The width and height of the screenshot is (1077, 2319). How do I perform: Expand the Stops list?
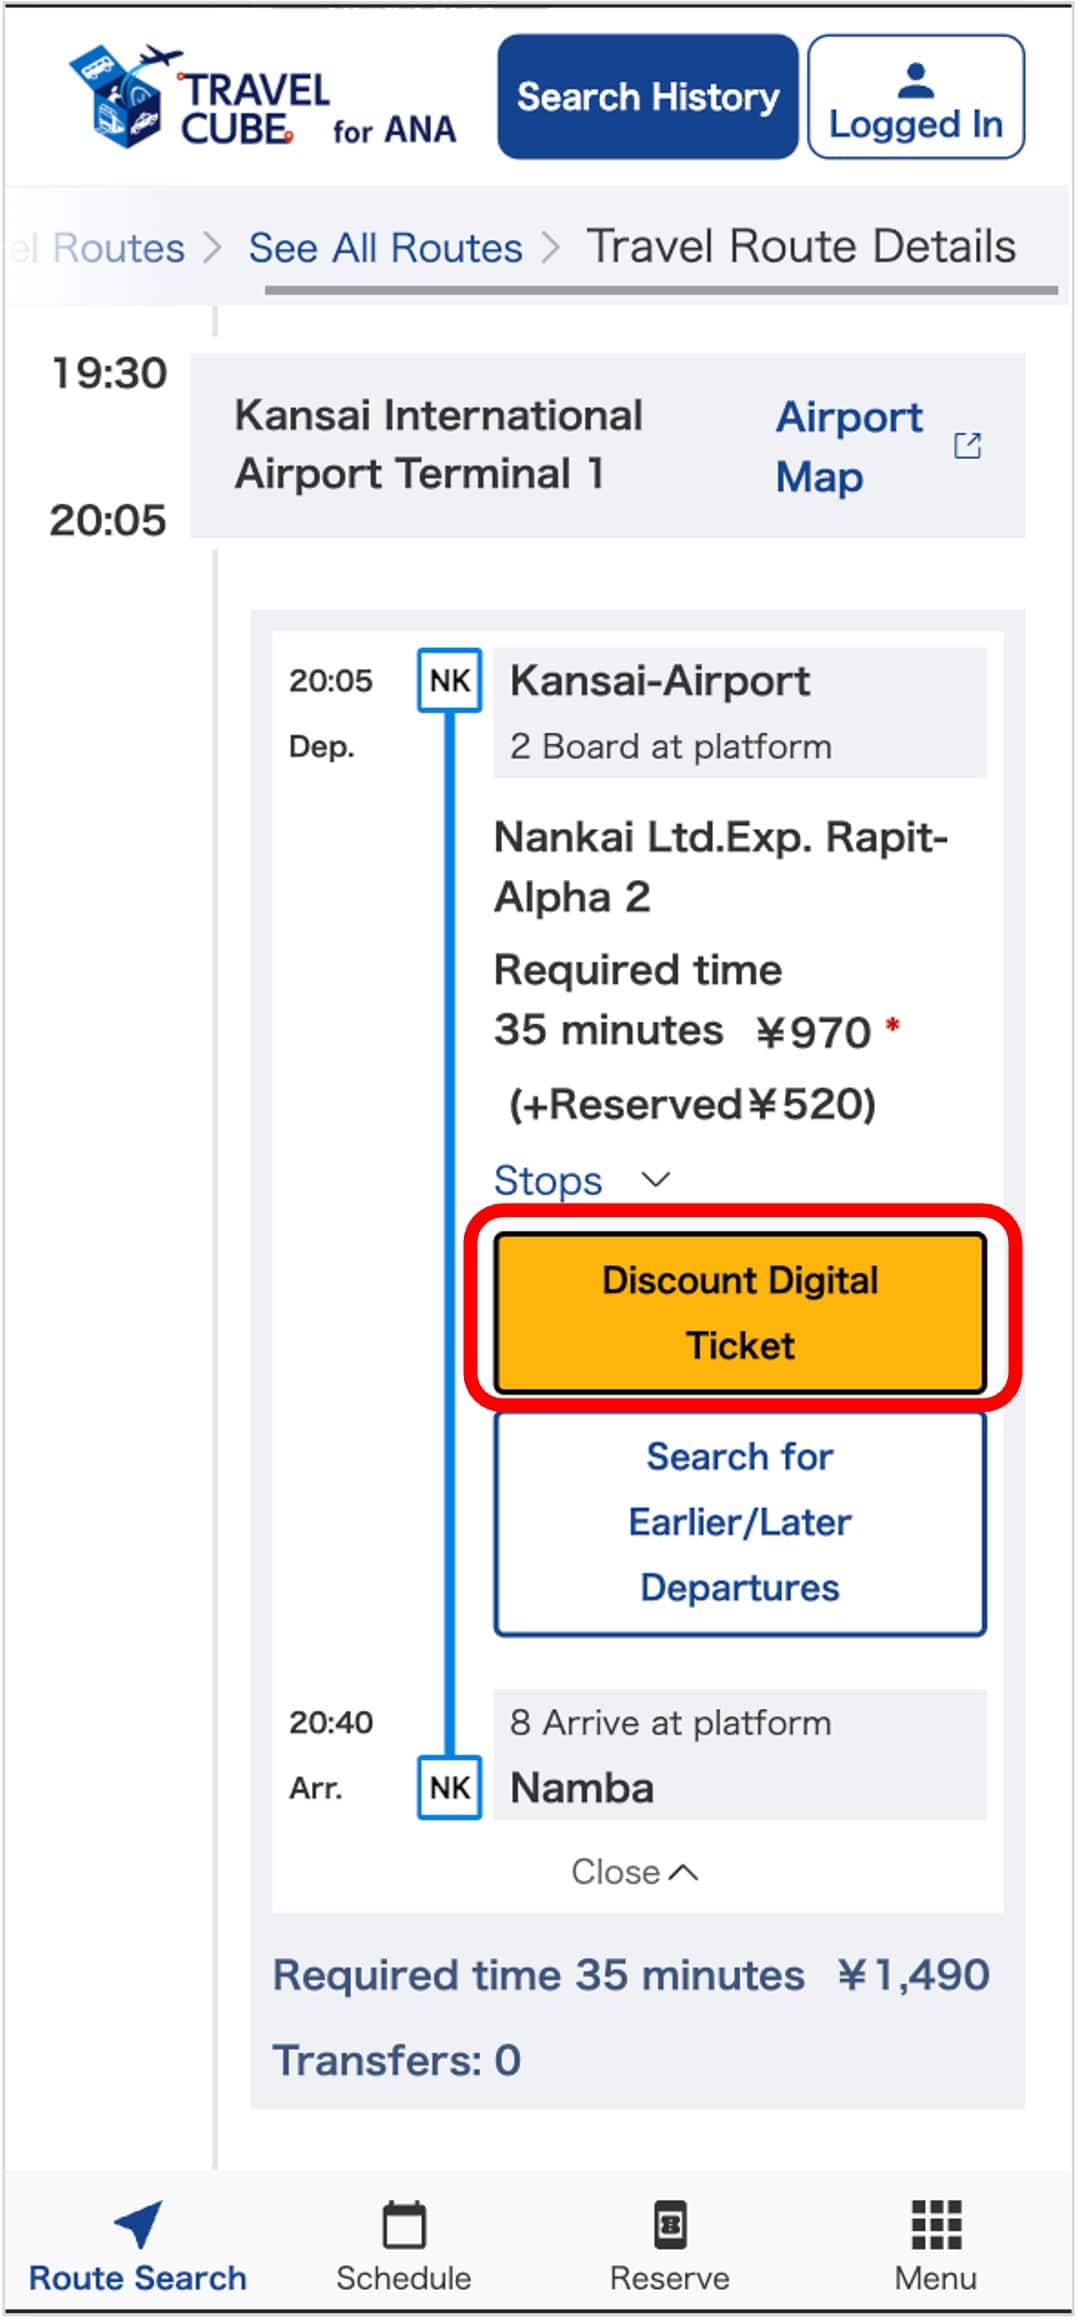coord(548,1181)
